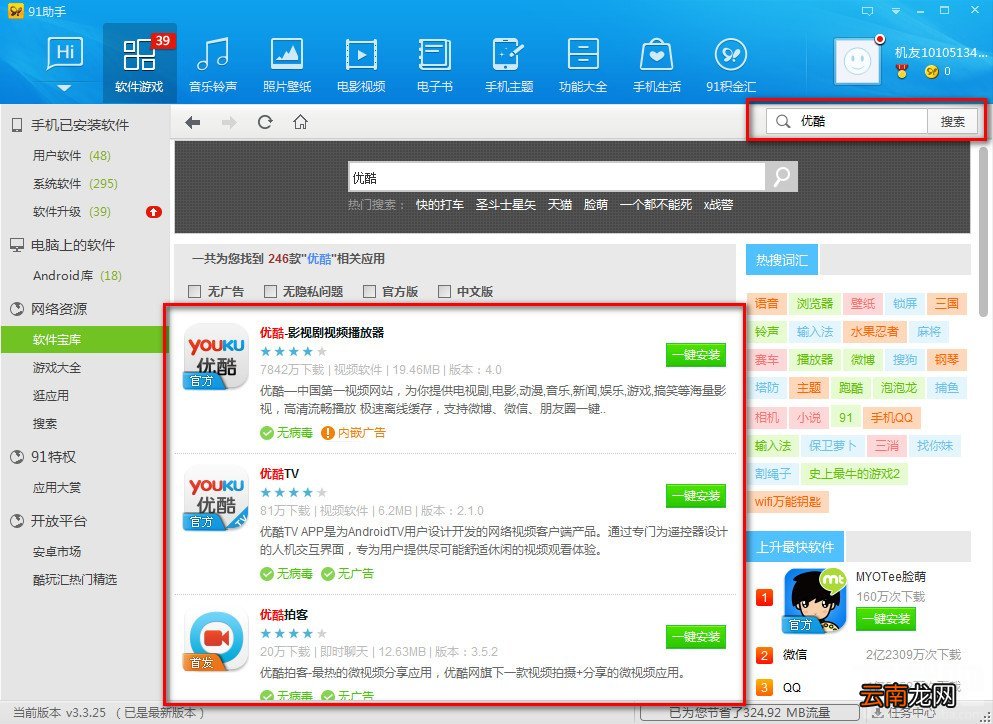Select 用户软件 (48) in sidebar
The height and width of the screenshot is (724, 993).
pyautogui.click(x=72, y=155)
